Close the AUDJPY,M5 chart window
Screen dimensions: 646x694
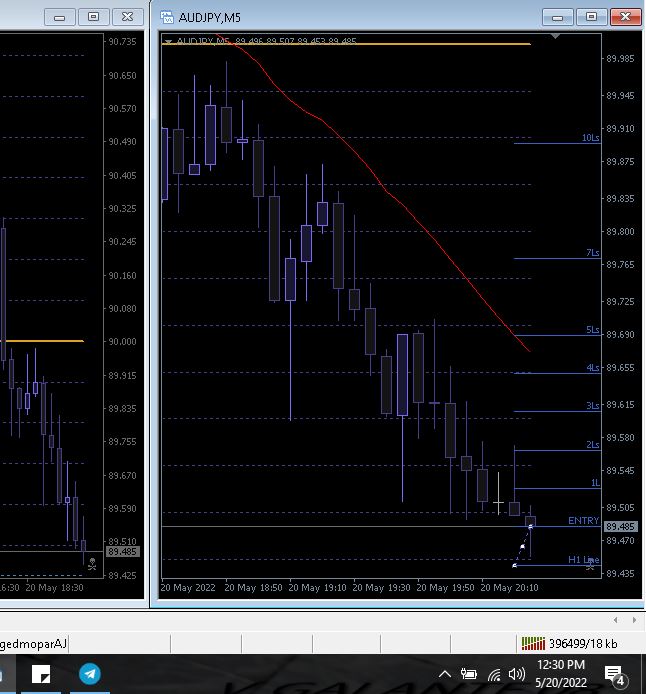click(626, 17)
